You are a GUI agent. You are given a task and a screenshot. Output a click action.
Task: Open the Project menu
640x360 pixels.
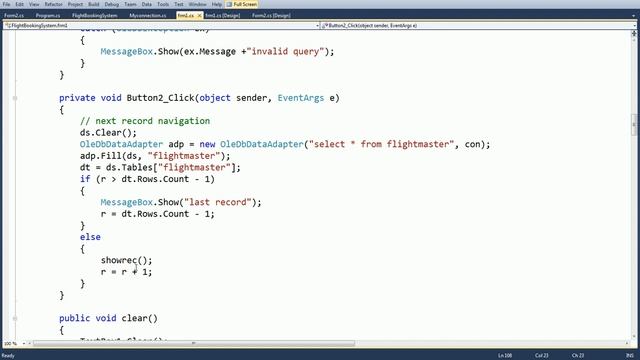coord(75,4)
